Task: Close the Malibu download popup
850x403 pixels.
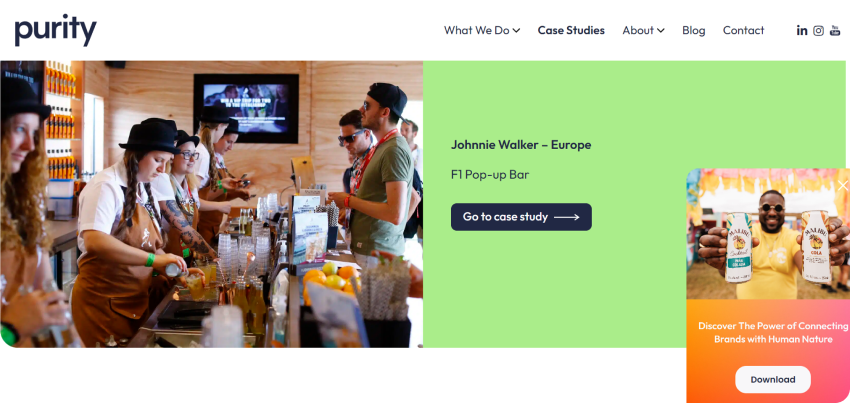Action: [x=842, y=186]
